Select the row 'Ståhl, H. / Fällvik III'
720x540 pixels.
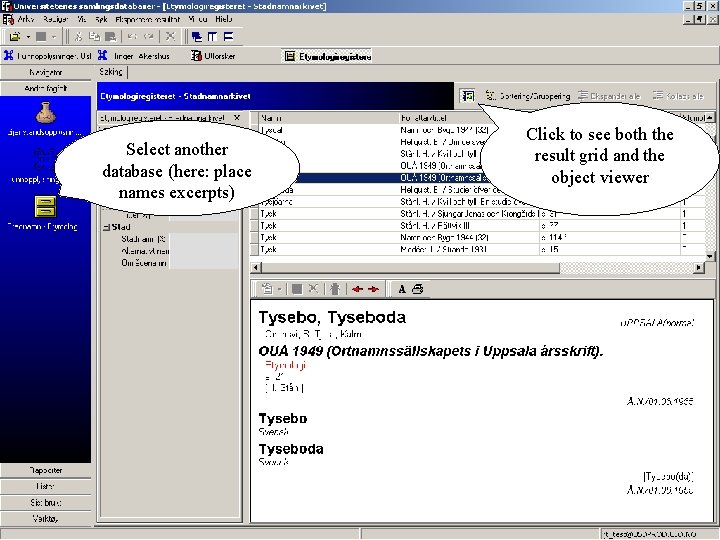click(x=478, y=225)
